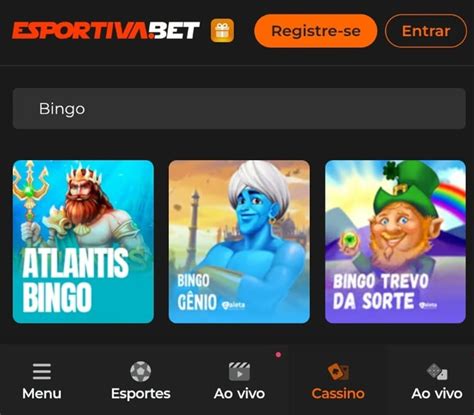Open the gift box promotions icon
The height and width of the screenshot is (415, 474).
[x=222, y=31]
